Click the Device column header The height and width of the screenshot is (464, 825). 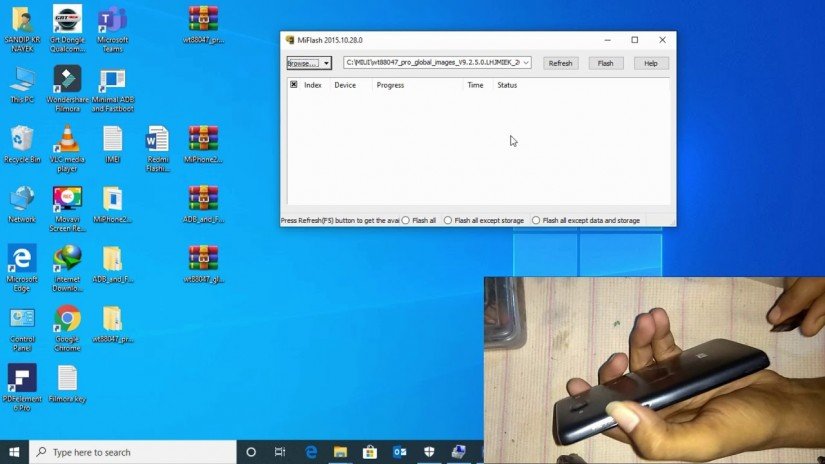(345, 85)
